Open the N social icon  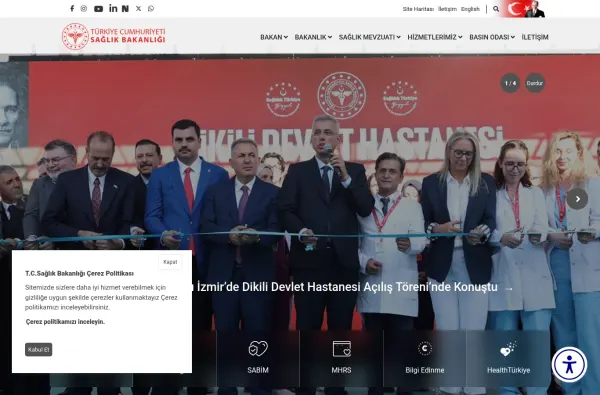(x=125, y=8)
